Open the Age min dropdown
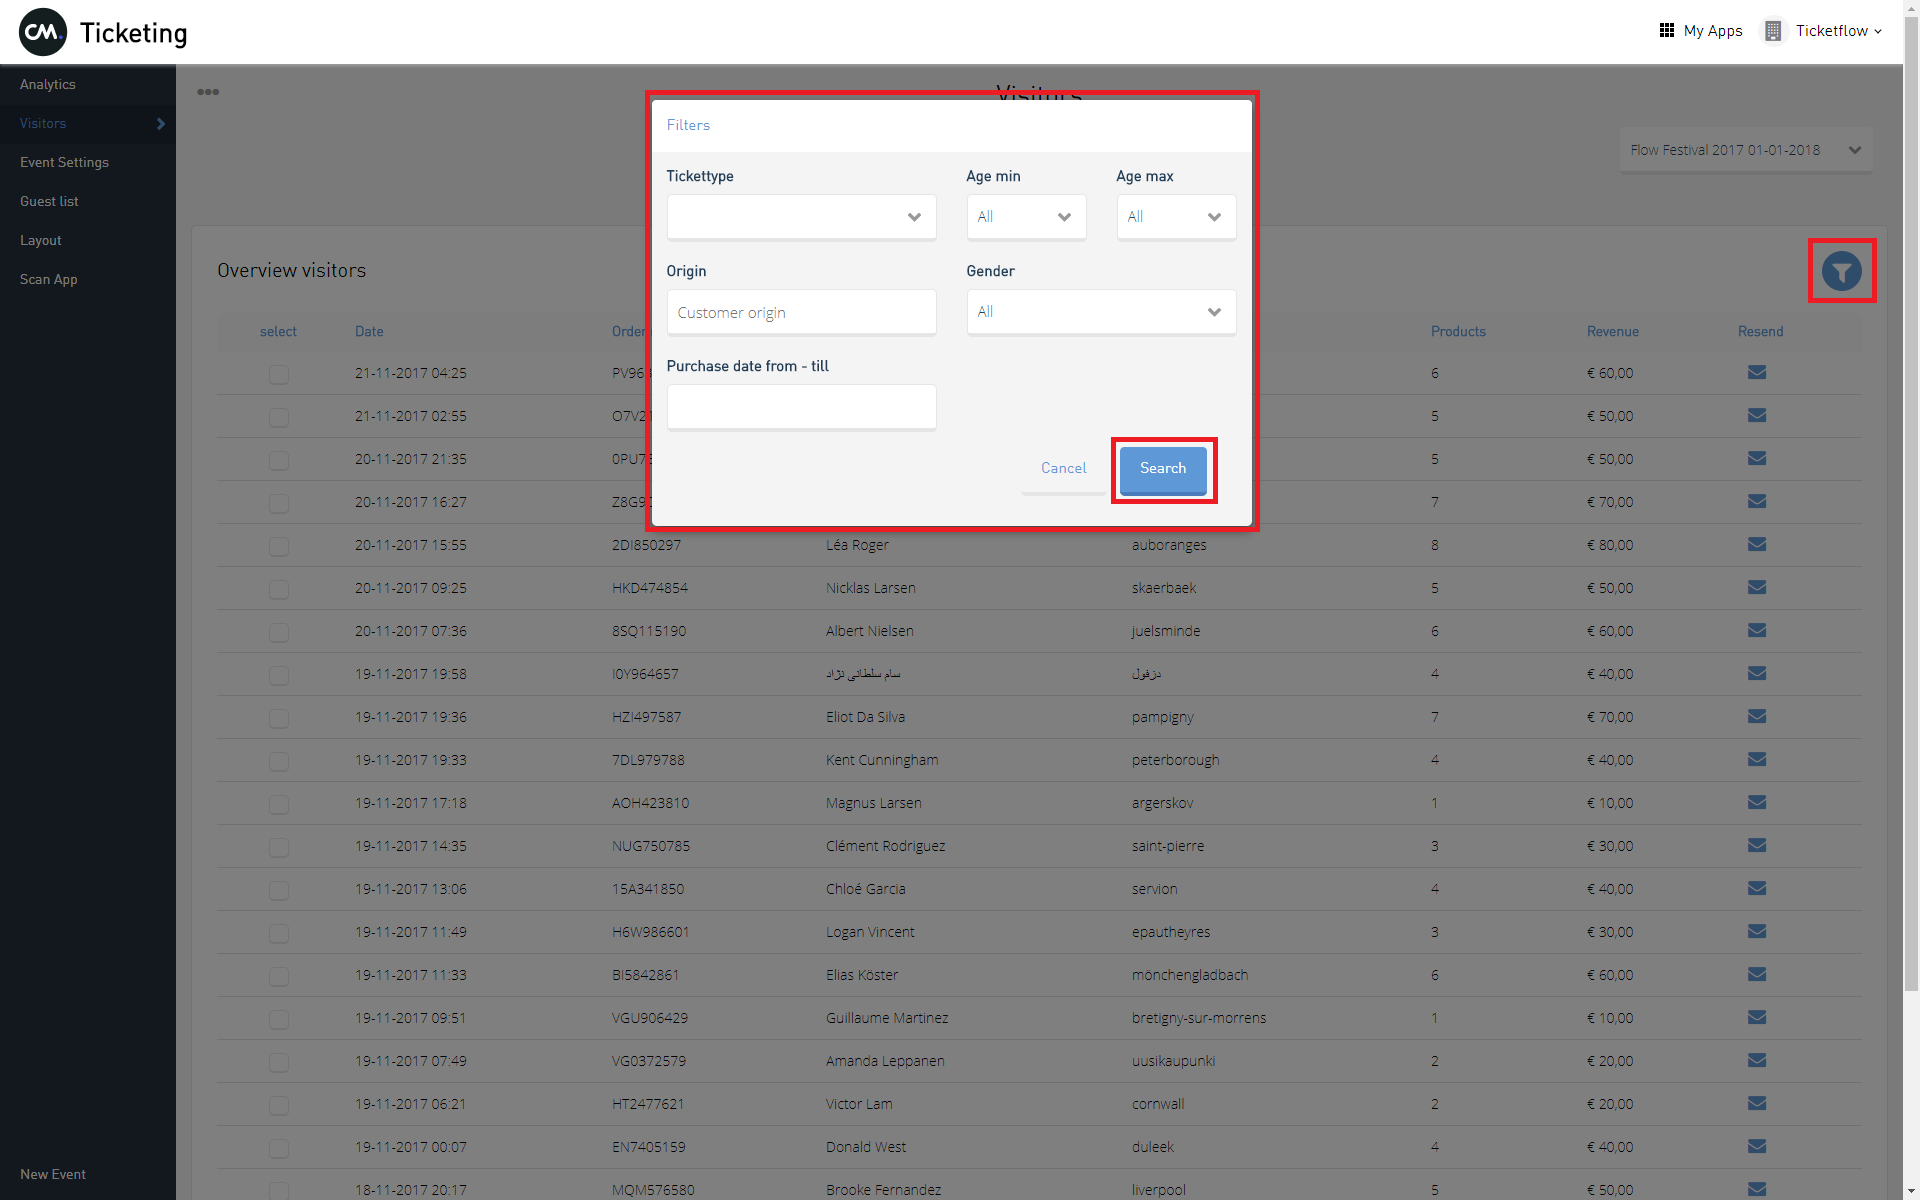Screen dimensions: 1920x1200 (1026, 217)
